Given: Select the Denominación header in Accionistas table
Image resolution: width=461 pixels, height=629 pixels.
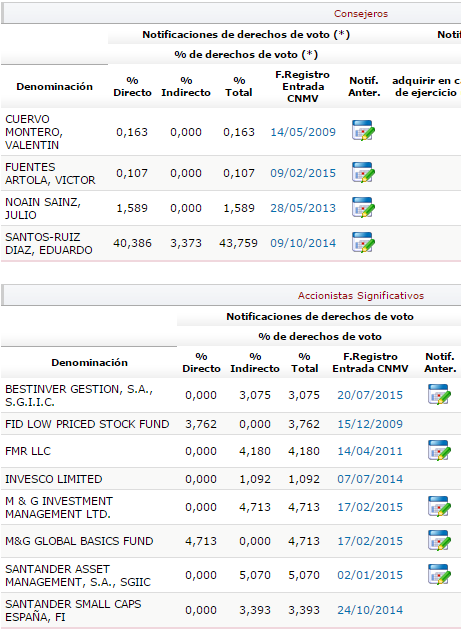Looking at the screenshot, I should (x=89, y=363).
